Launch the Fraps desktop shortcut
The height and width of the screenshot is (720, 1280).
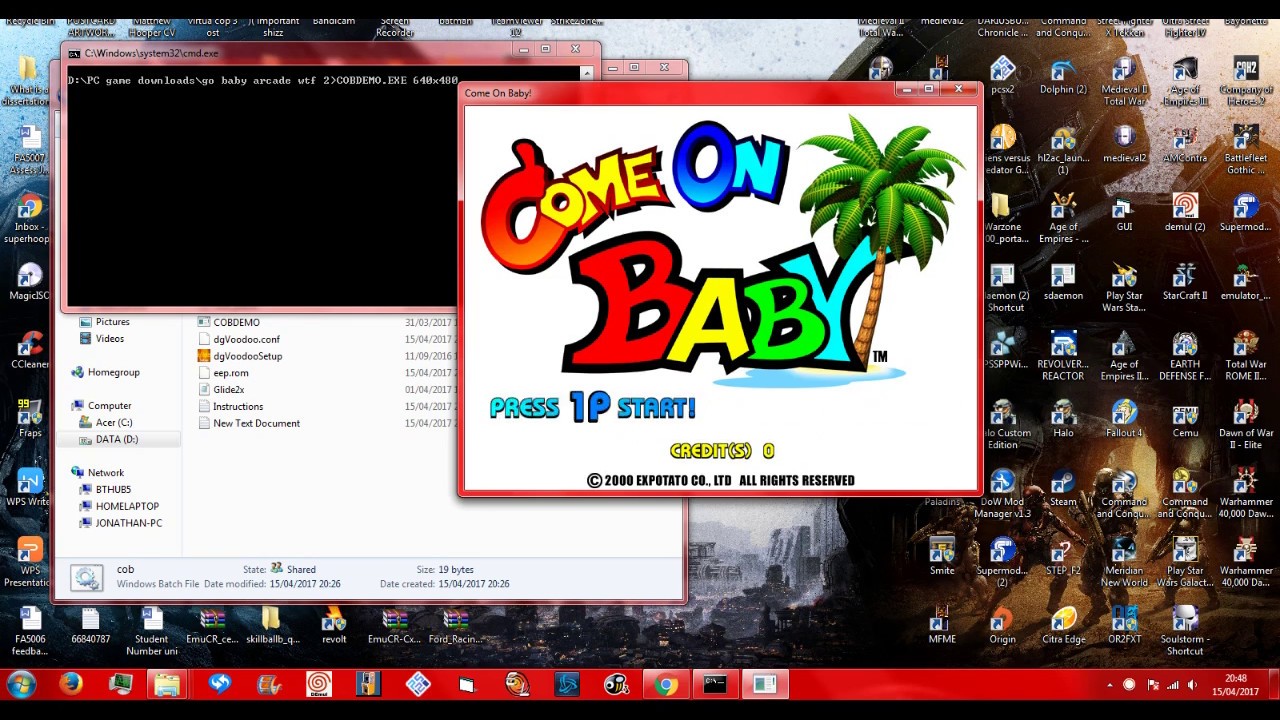pos(30,420)
